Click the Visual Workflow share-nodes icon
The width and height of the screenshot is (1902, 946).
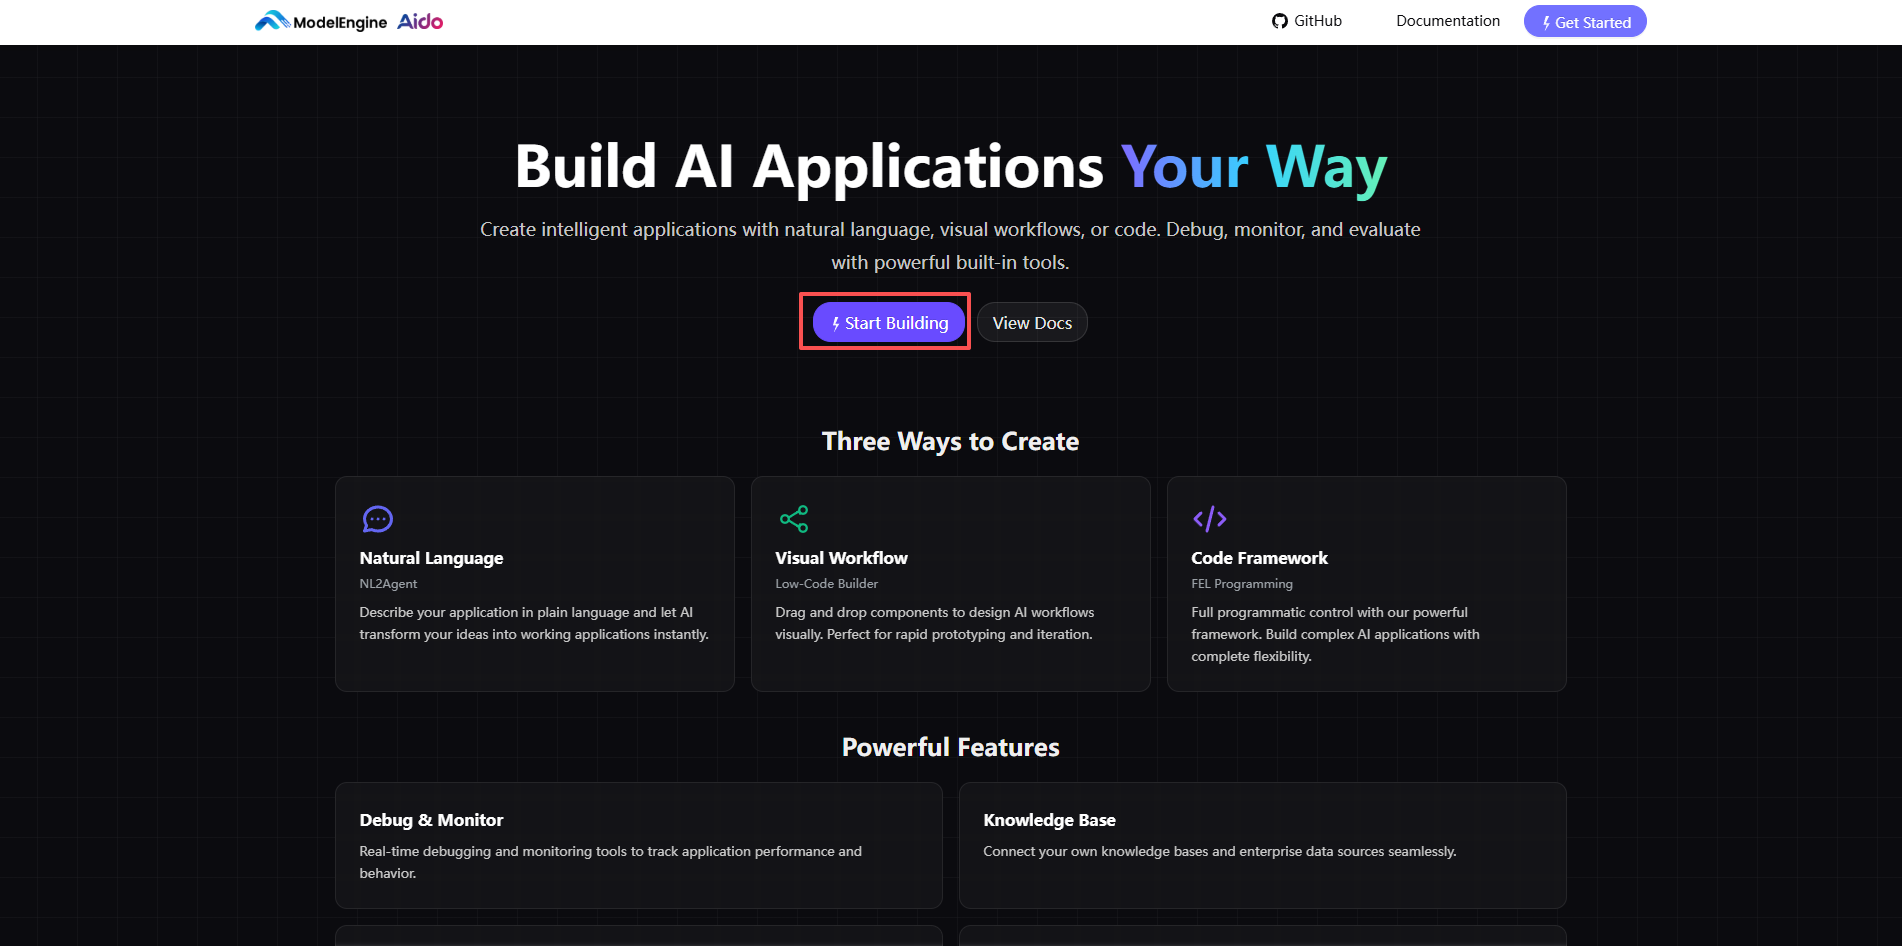tap(794, 519)
